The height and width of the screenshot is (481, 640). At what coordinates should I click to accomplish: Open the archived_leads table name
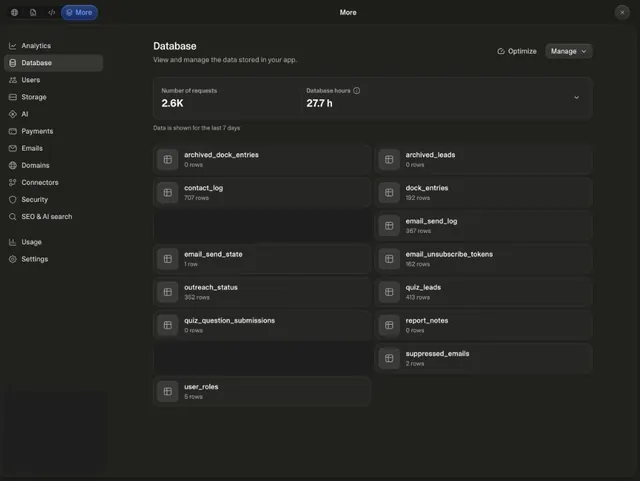[x=430, y=155]
